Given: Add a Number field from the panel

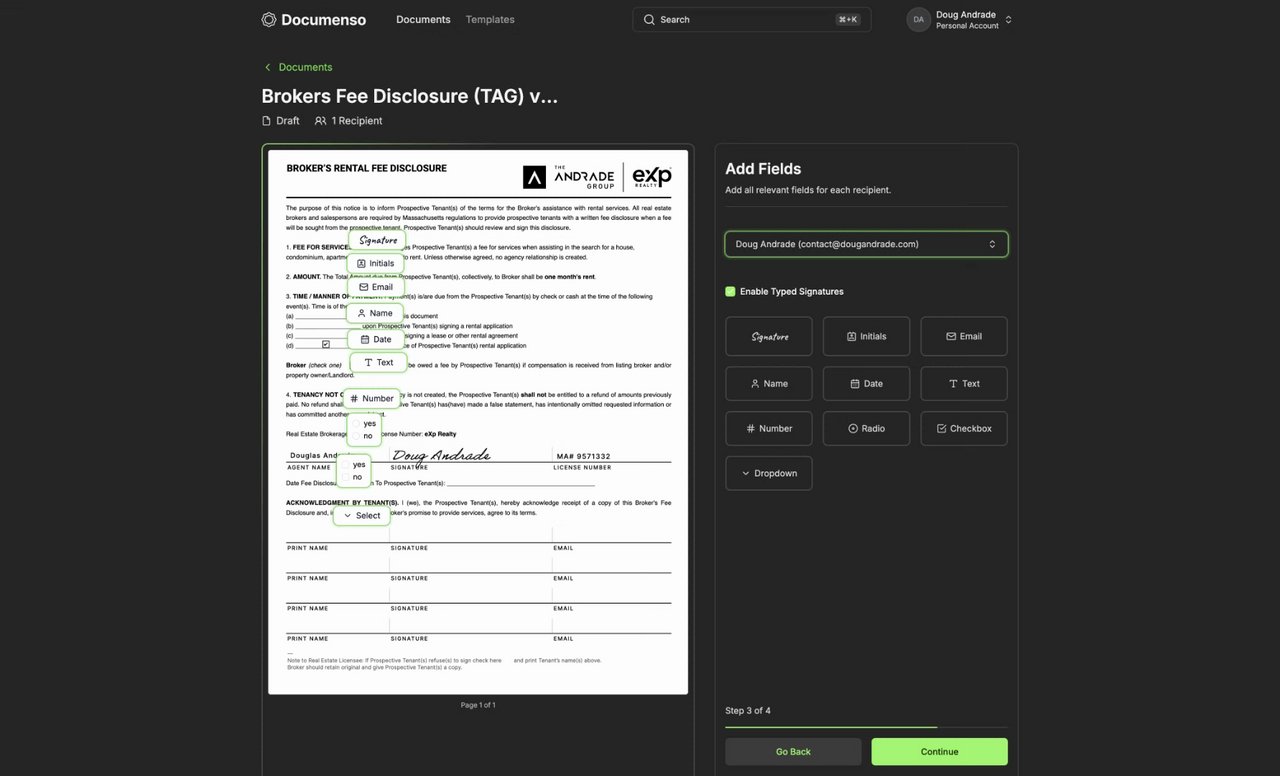Looking at the screenshot, I should [x=768, y=429].
